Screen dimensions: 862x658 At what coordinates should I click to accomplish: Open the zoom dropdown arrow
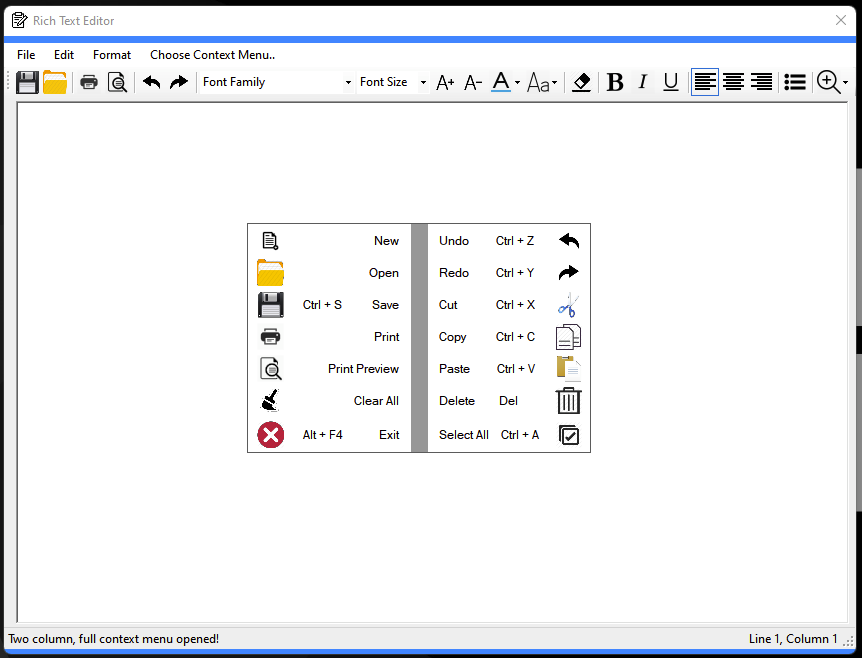coord(846,83)
